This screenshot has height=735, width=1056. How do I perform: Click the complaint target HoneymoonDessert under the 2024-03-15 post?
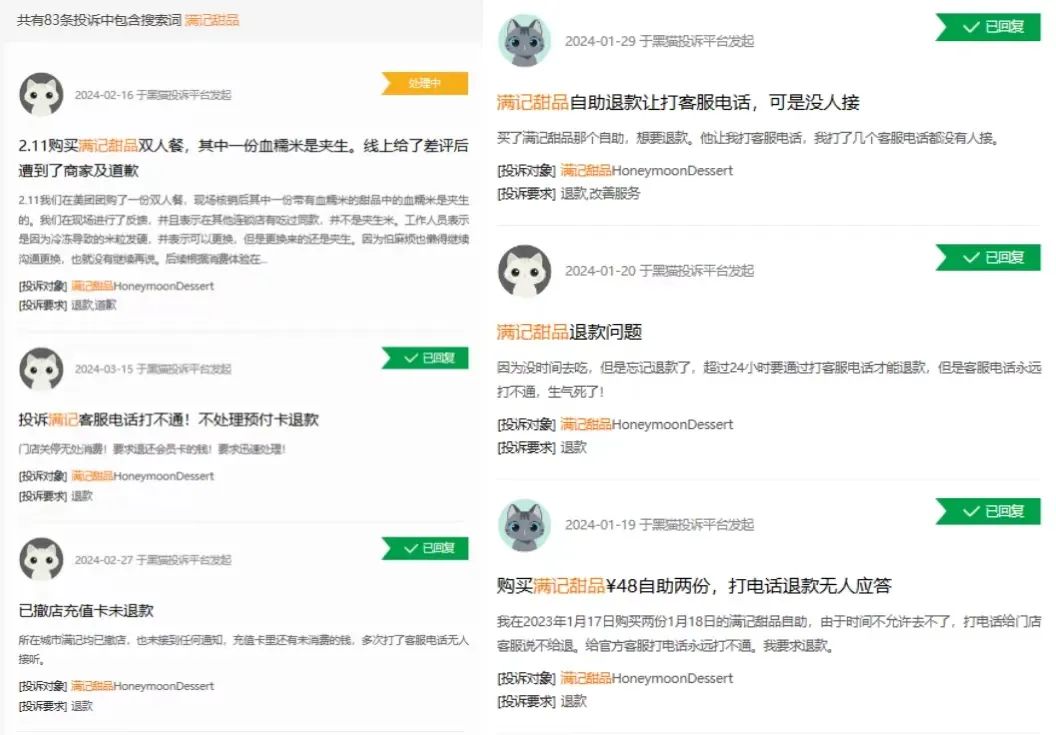[143, 476]
